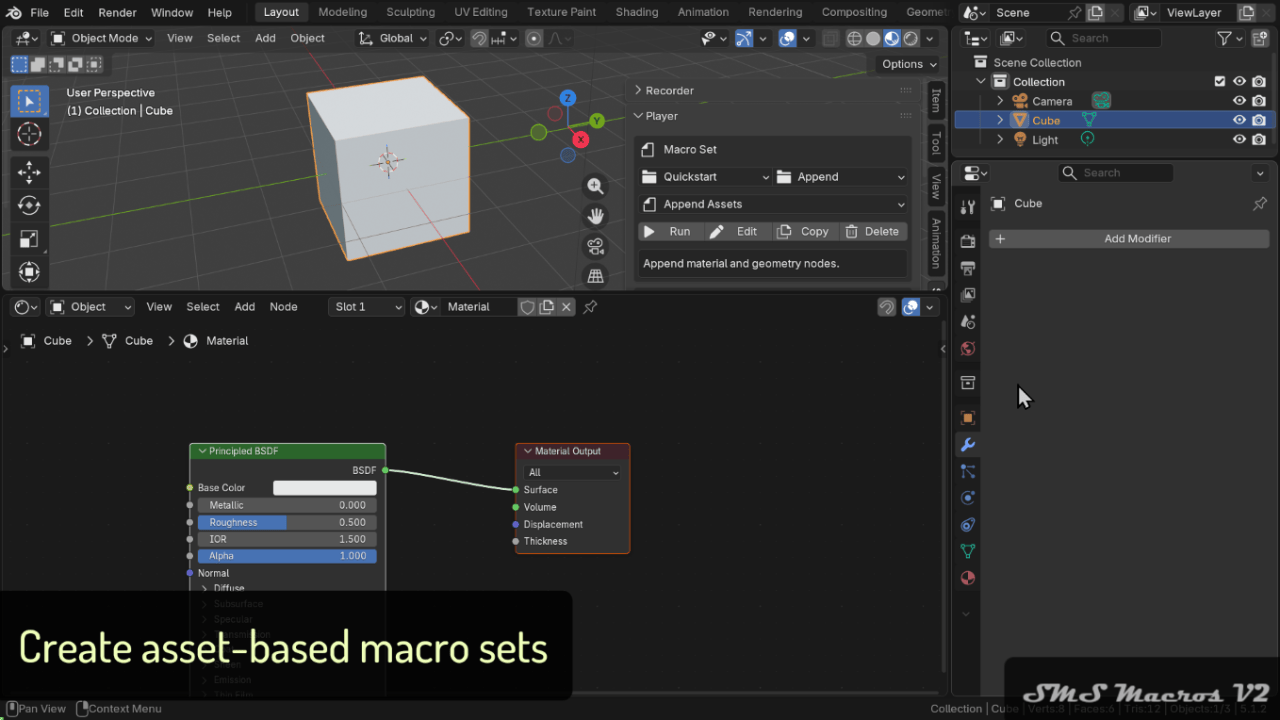Screen dimensions: 1280x720
Task: Open the Physics properties tab icon
Action: 968,498
